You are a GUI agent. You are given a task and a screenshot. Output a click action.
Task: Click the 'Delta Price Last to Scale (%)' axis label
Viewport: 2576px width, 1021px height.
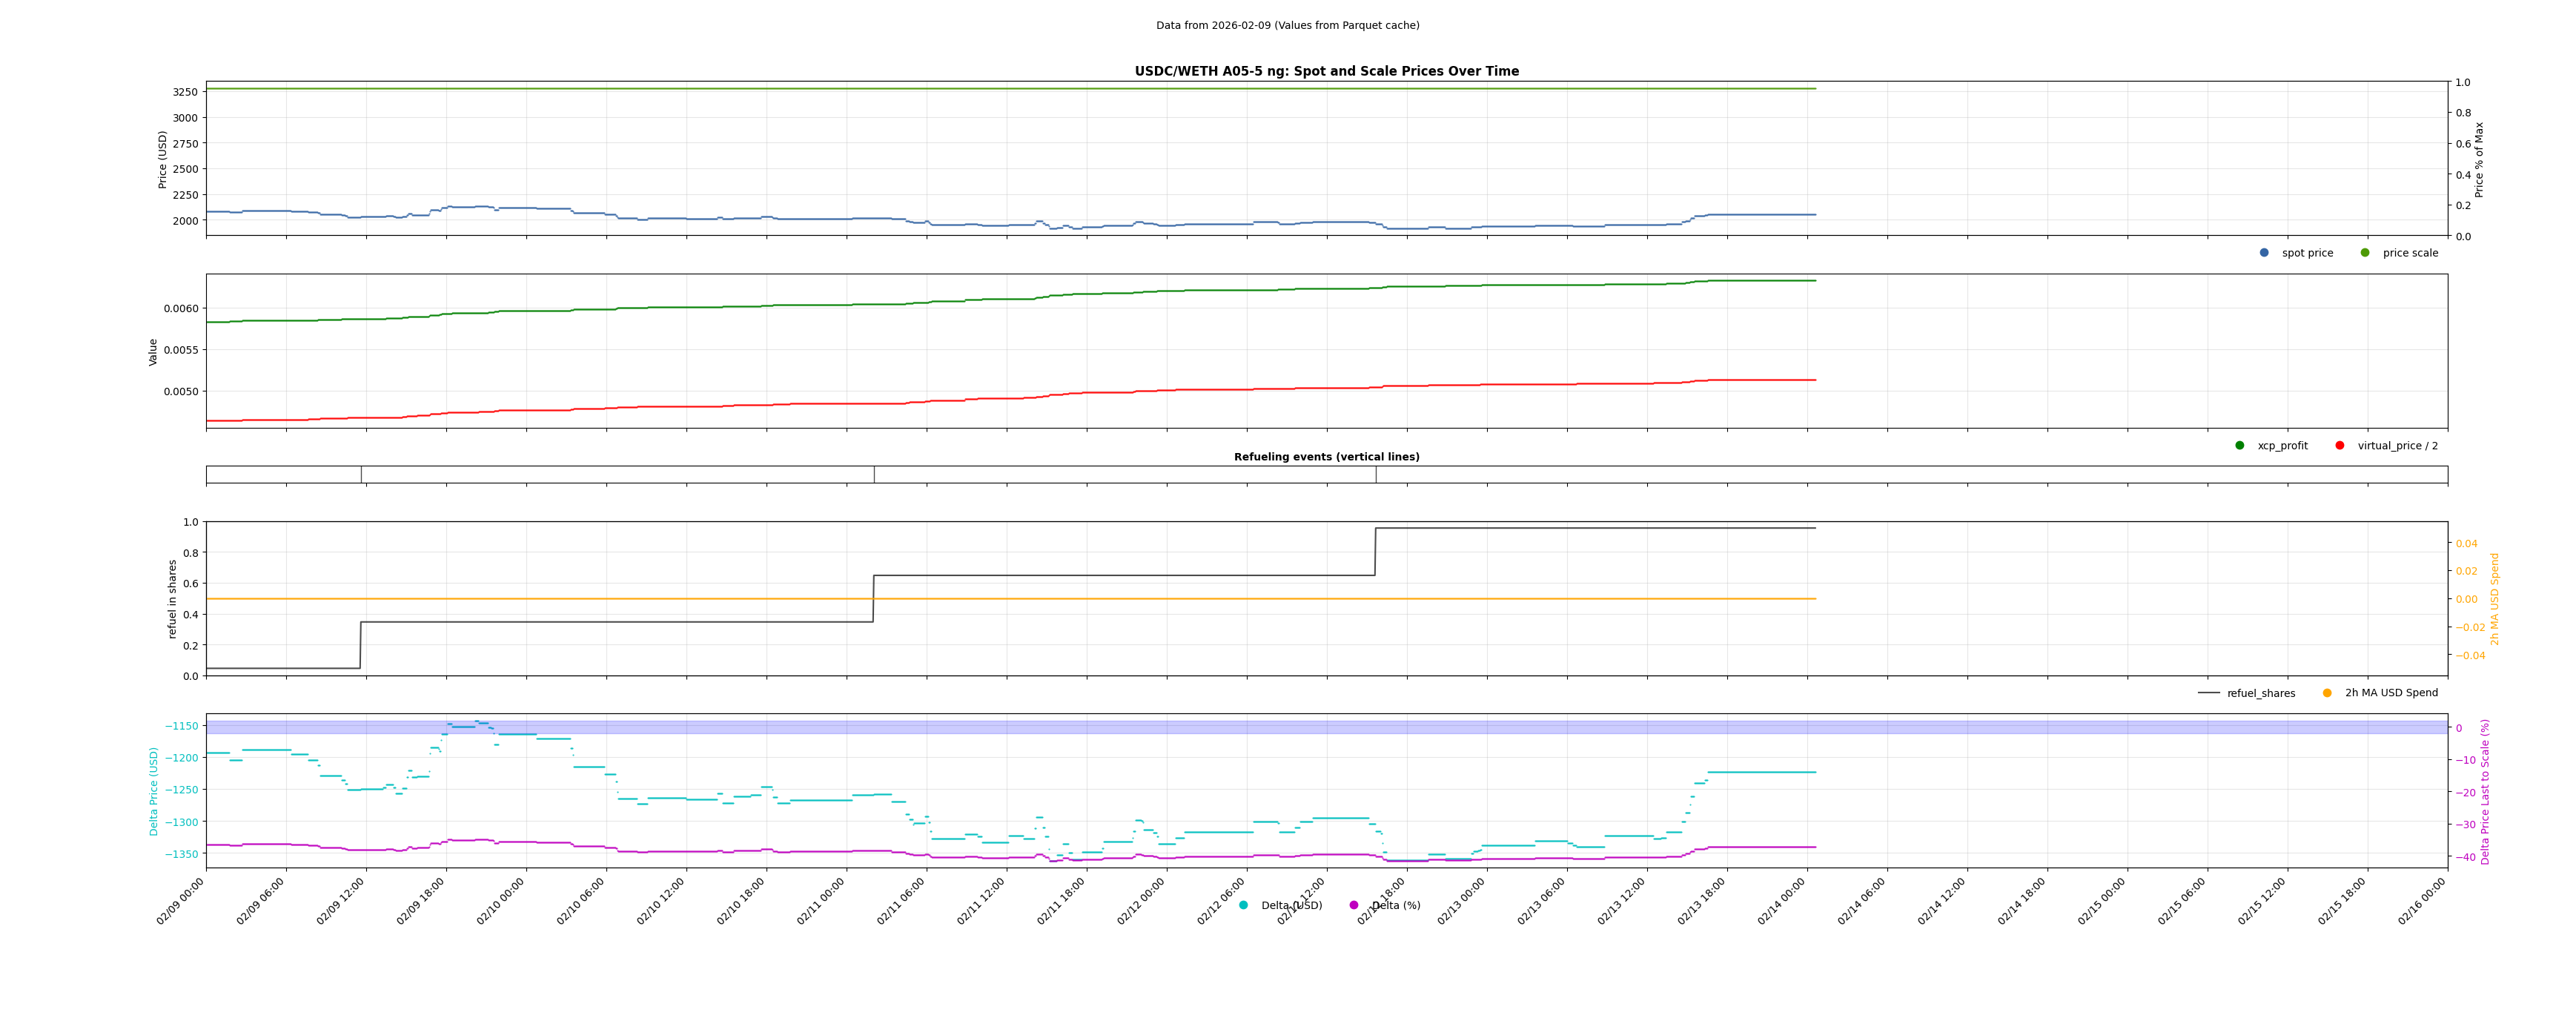[2485, 791]
